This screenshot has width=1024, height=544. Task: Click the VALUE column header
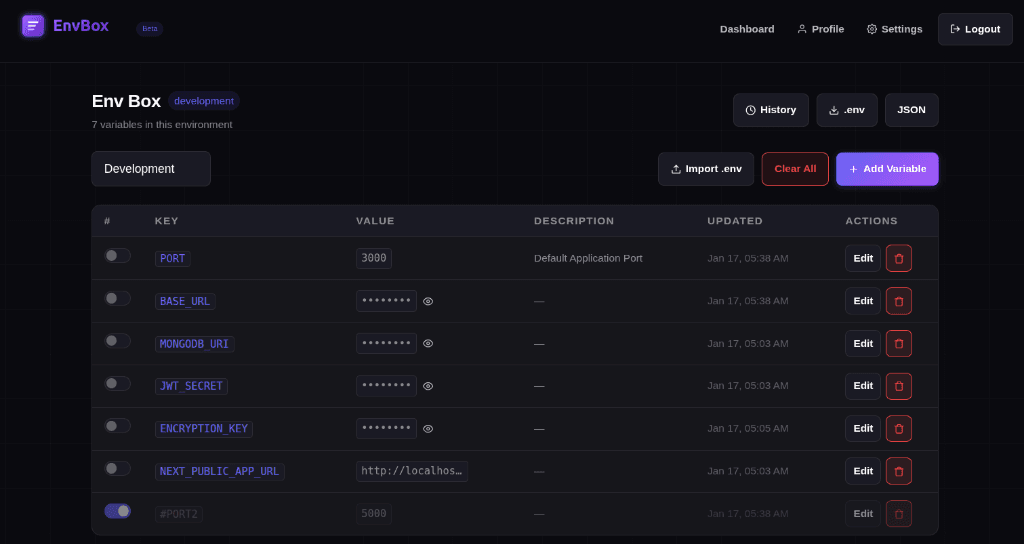tap(376, 221)
